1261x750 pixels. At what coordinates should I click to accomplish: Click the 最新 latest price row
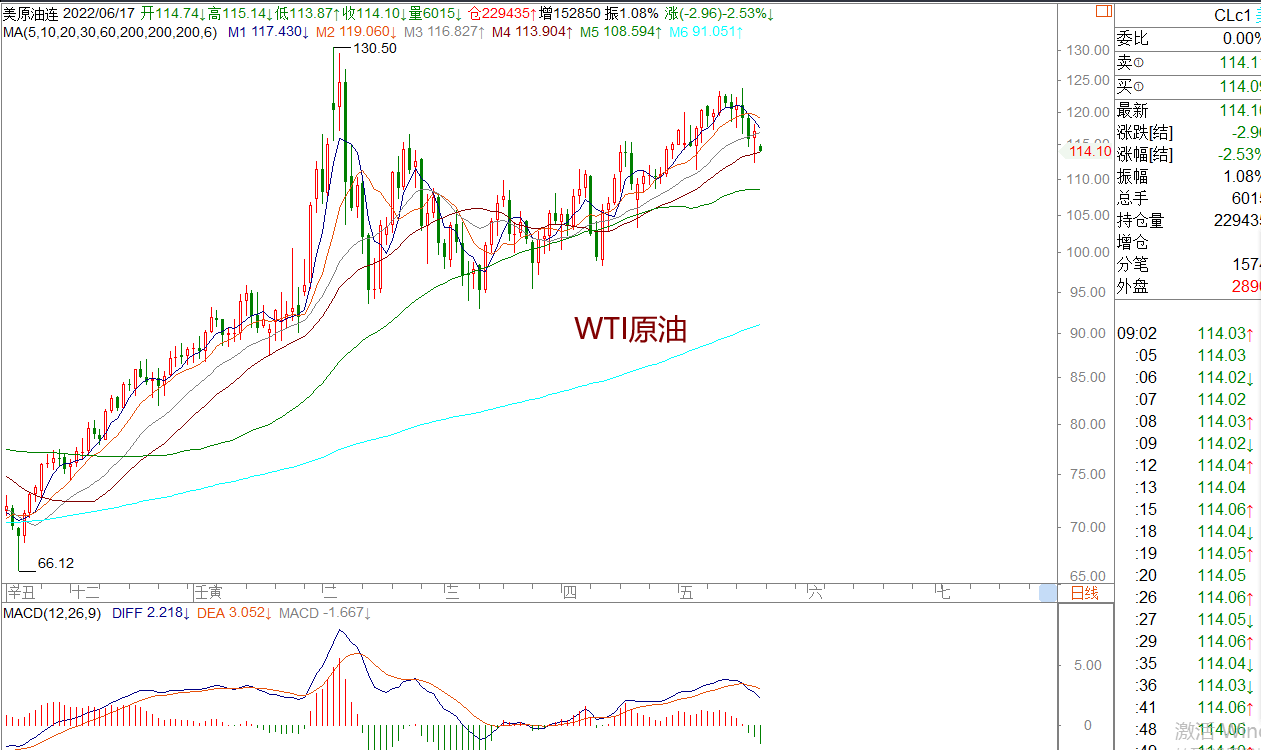[1188, 110]
